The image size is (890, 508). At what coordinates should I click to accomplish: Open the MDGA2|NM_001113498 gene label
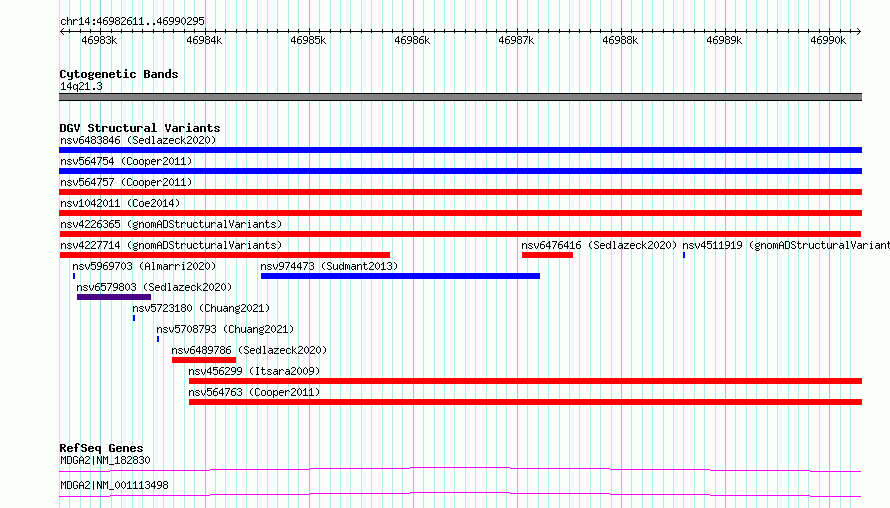click(x=114, y=485)
